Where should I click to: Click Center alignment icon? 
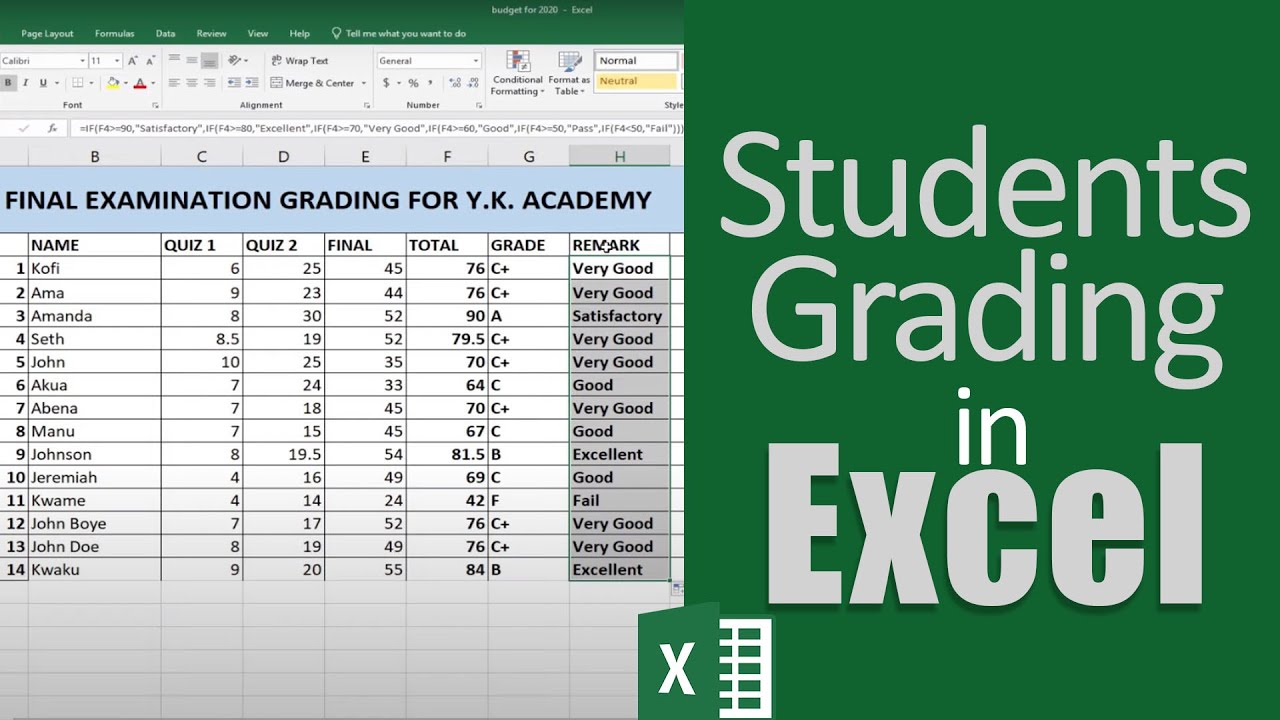point(191,83)
